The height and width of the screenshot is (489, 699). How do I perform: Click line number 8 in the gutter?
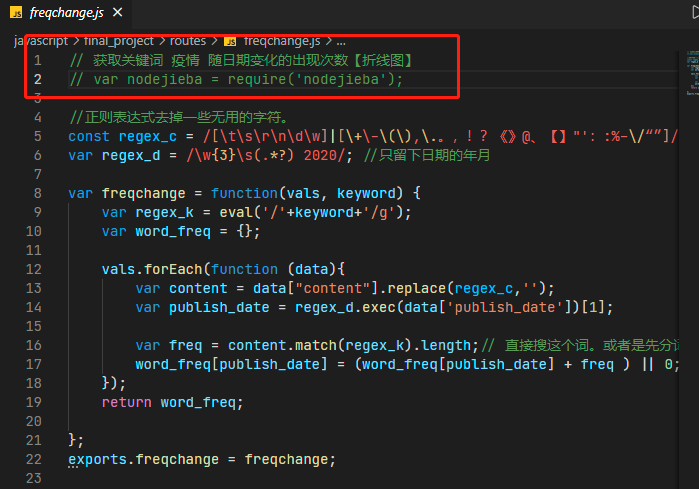[38, 193]
